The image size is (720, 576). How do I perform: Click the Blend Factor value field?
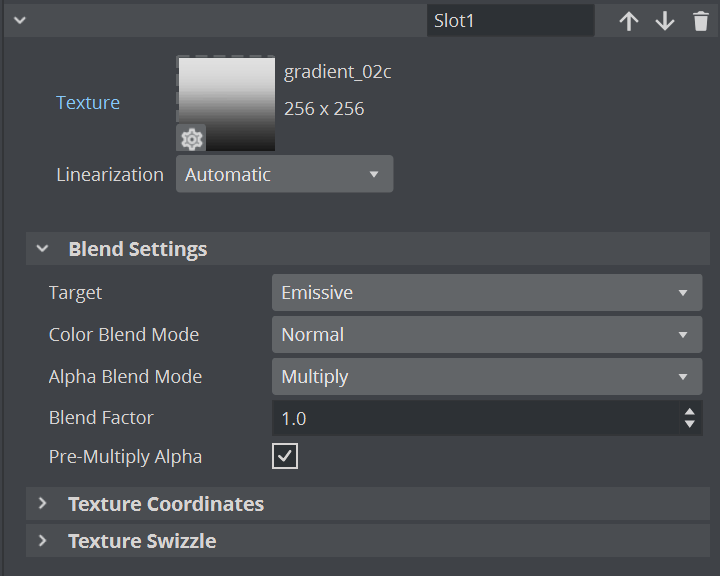[x=470, y=419]
